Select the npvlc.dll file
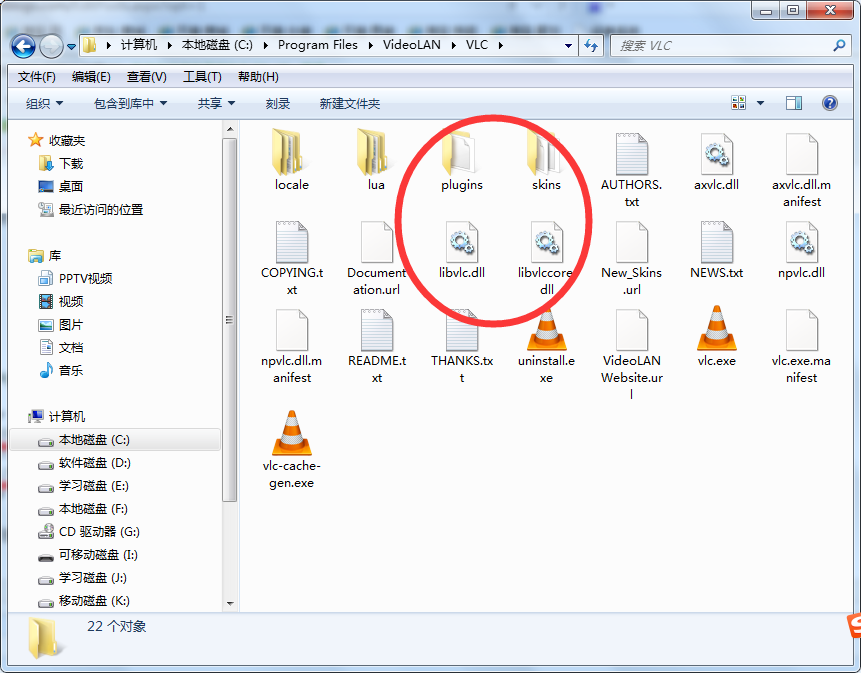Image resolution: width=861 pixels, height=673 pixels. coord(801,250)
